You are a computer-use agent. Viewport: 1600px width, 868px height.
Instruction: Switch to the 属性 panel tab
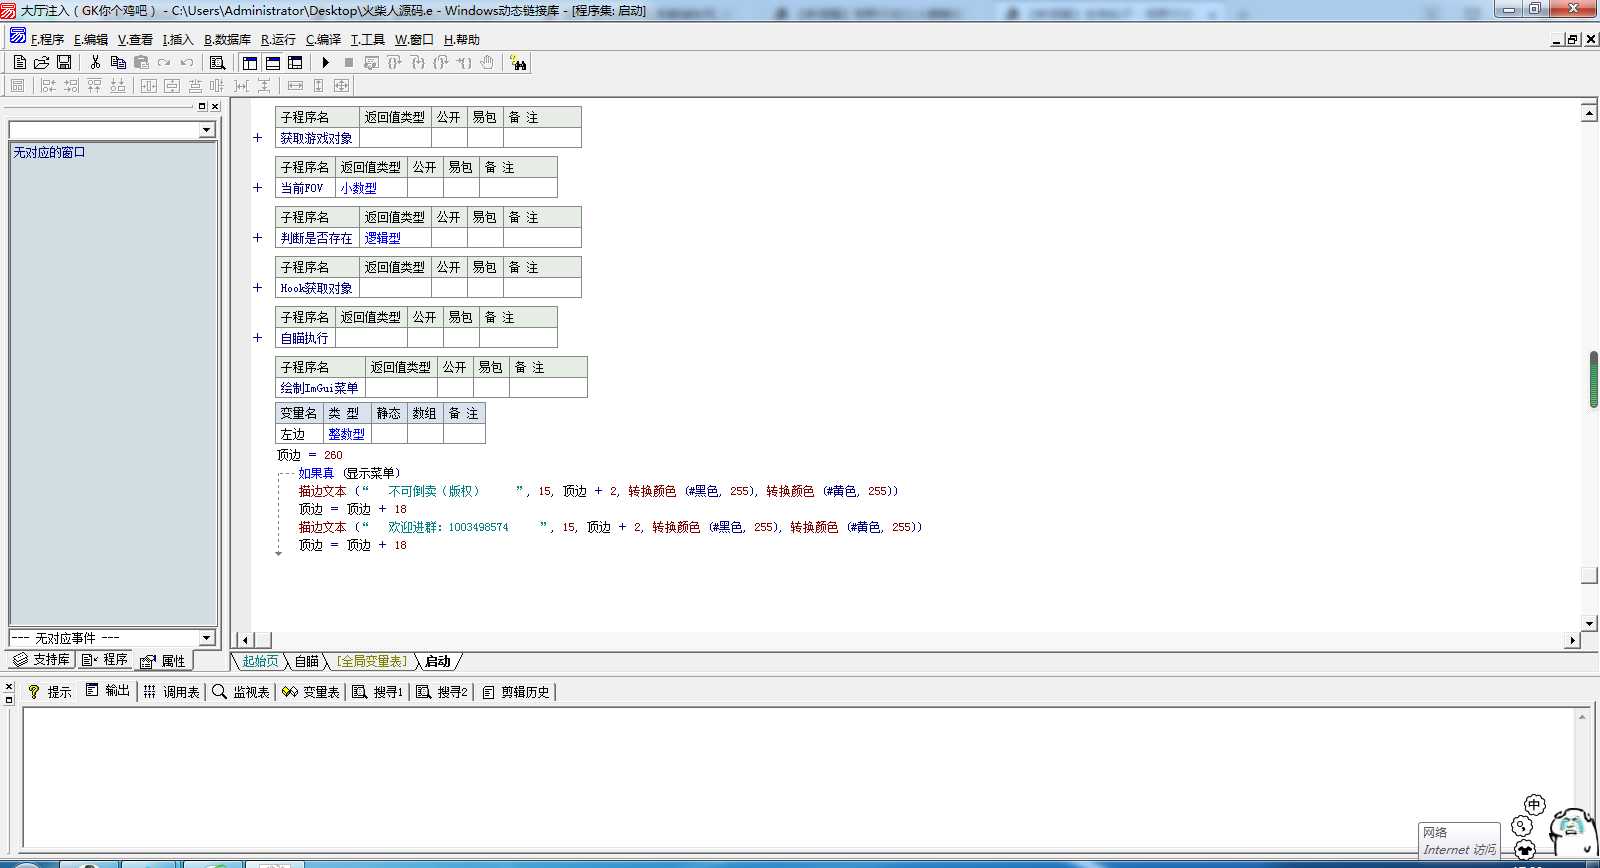162,661
